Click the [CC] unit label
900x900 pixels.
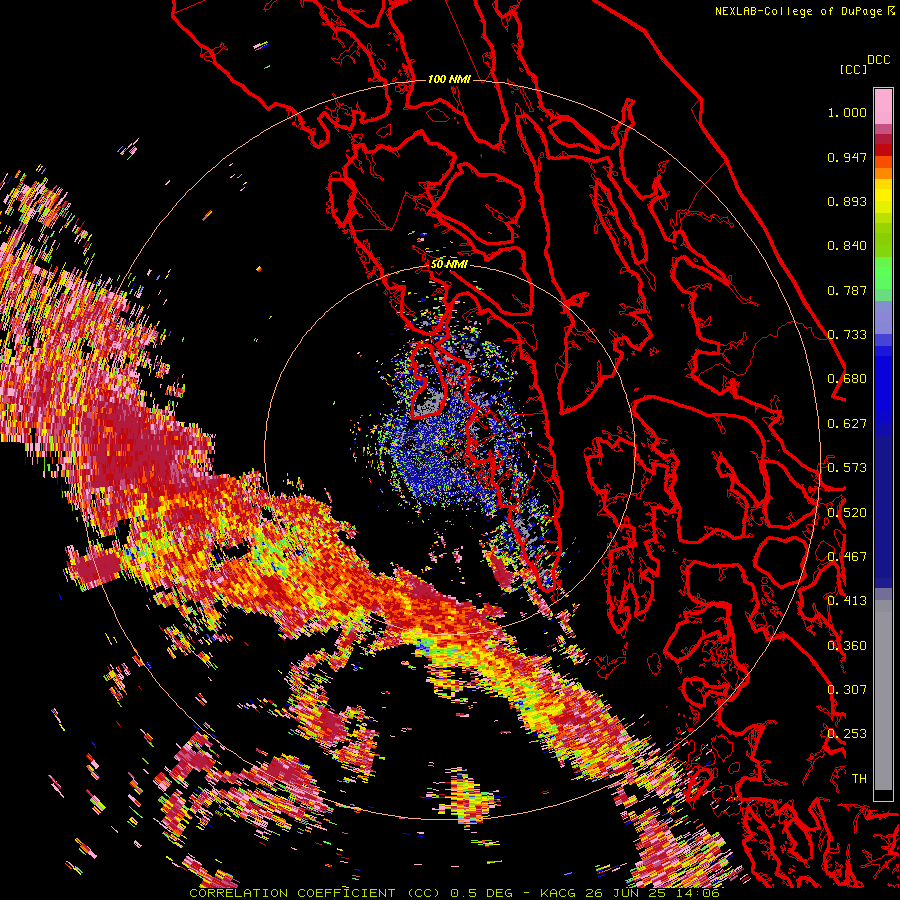853,69
